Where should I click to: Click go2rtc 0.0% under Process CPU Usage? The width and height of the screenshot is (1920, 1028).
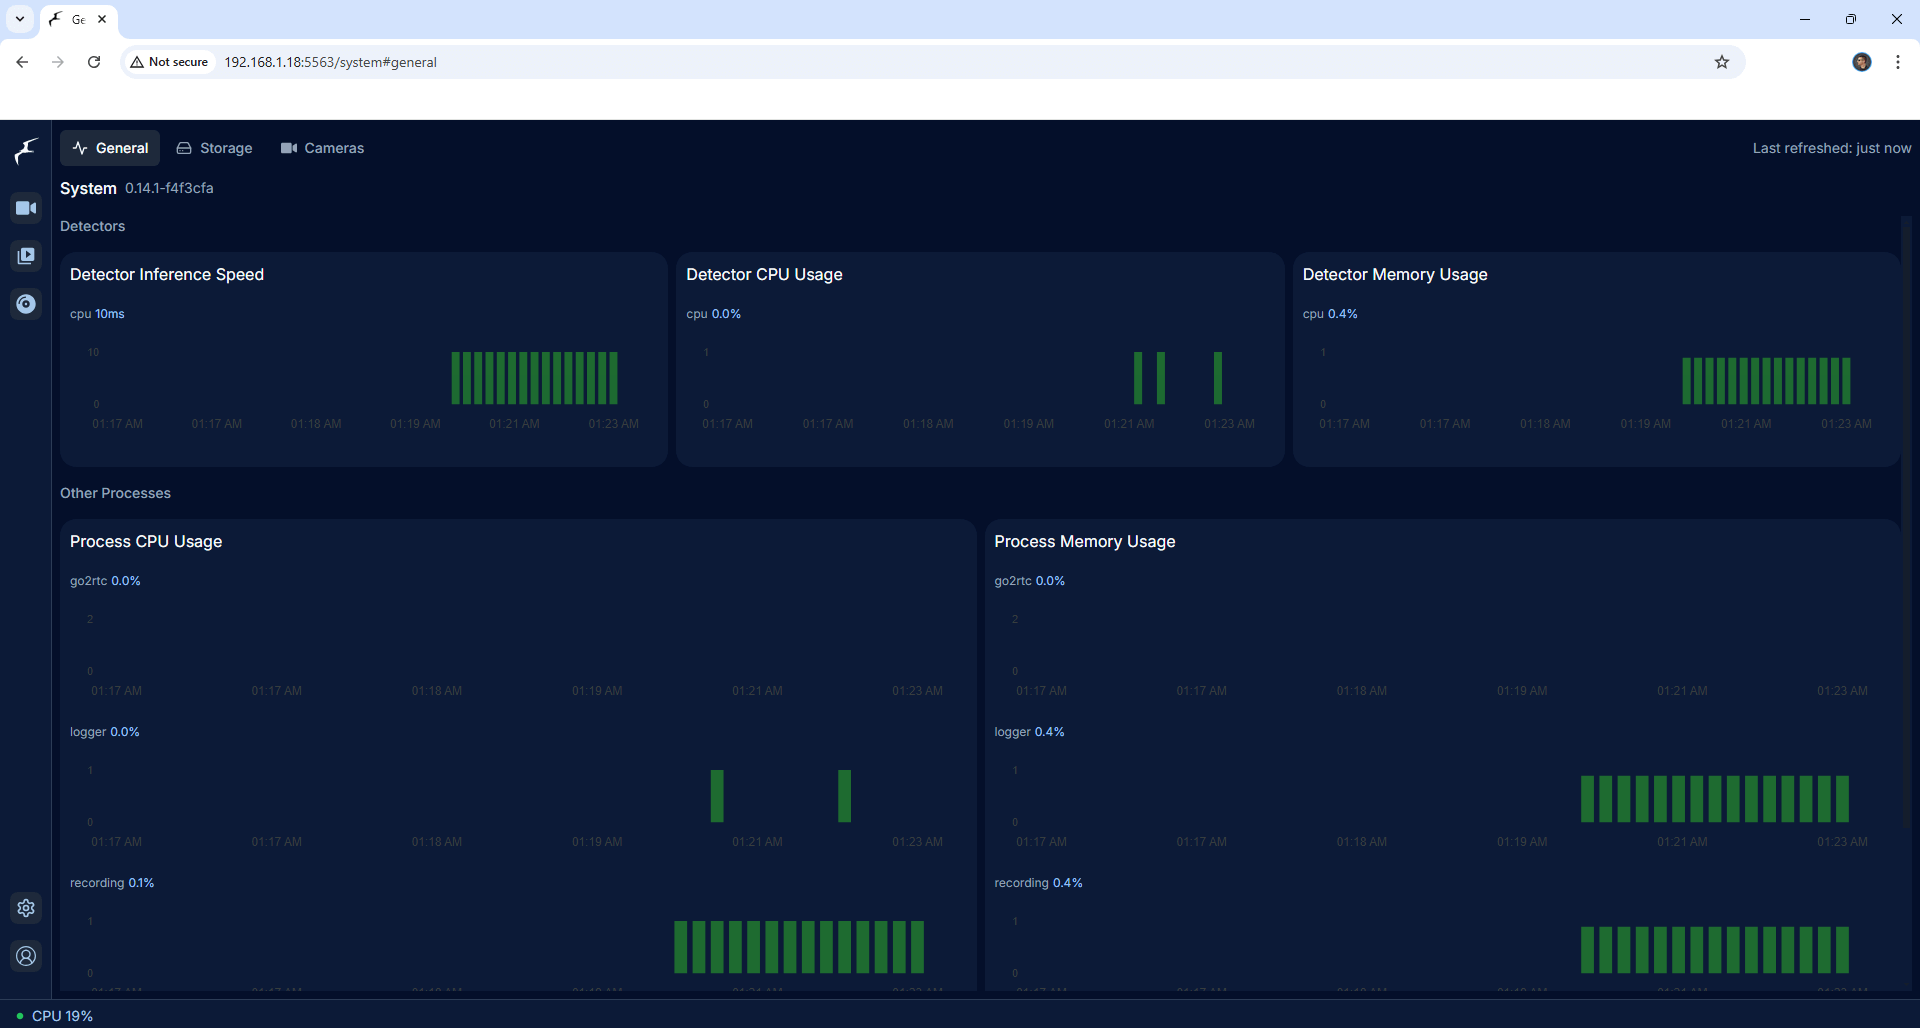tap(105, 581)
